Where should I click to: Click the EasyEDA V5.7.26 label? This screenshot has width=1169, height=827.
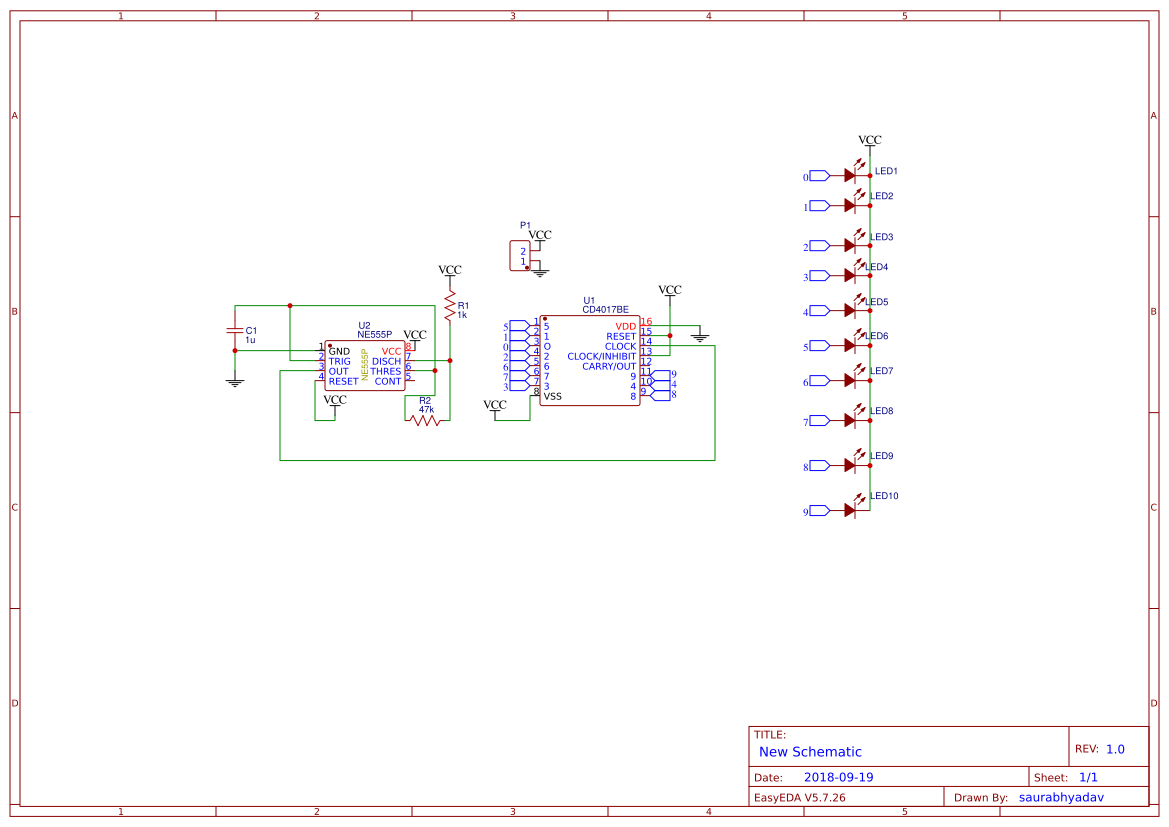(x=802, y=797)
